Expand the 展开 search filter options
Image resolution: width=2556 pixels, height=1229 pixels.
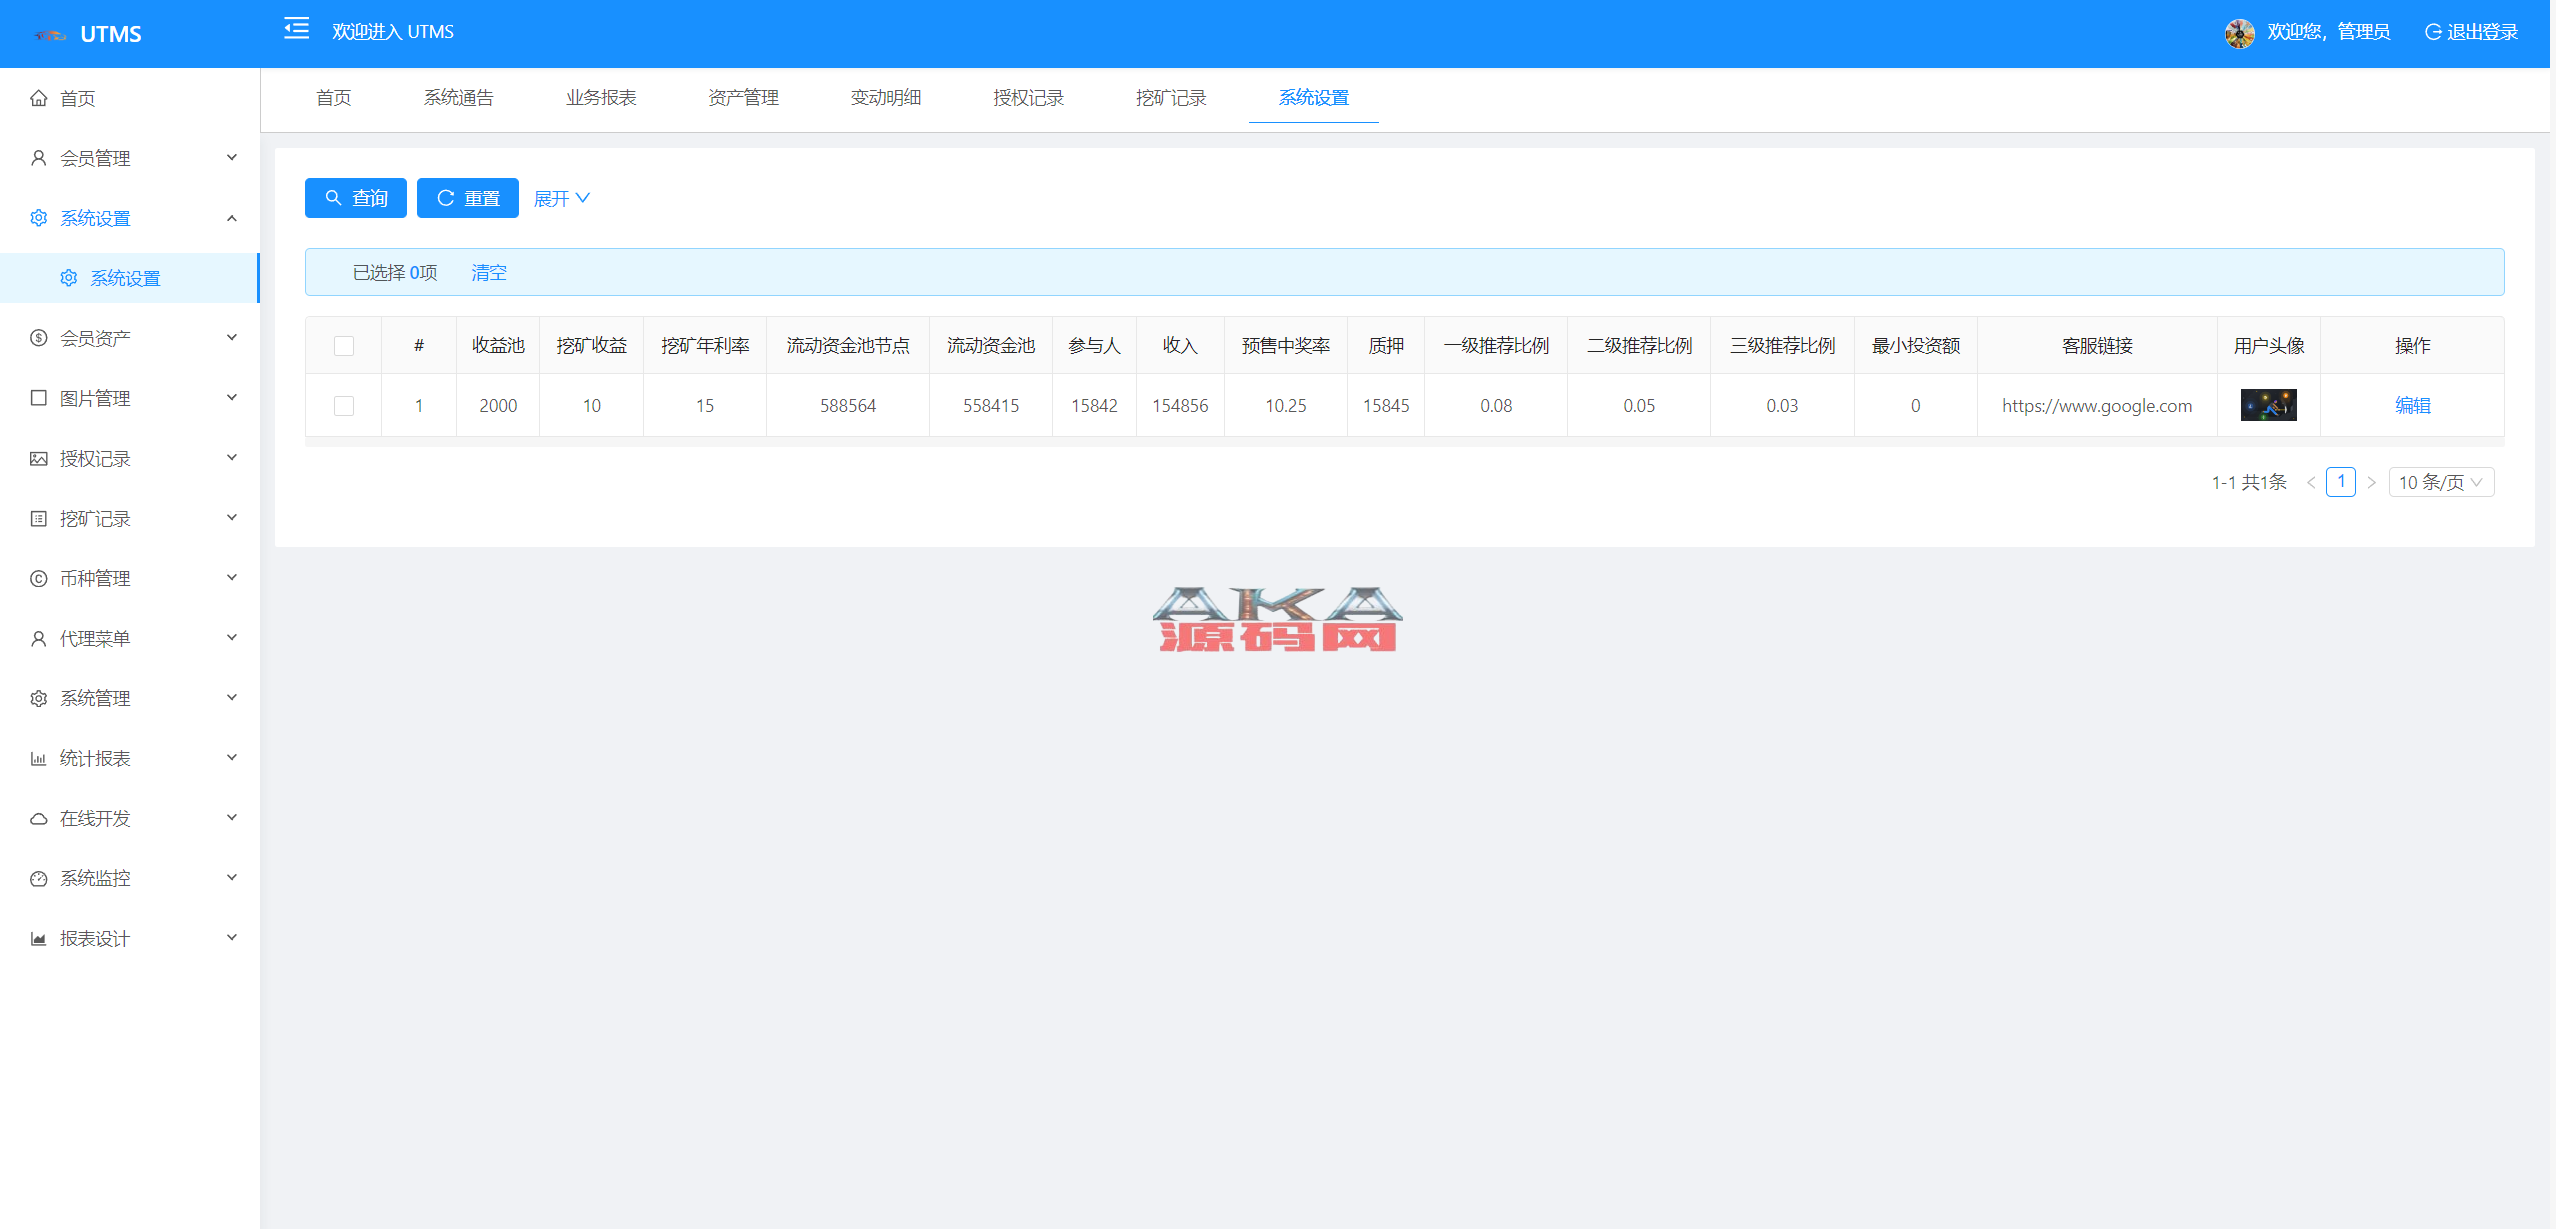[x=561, y=198]
